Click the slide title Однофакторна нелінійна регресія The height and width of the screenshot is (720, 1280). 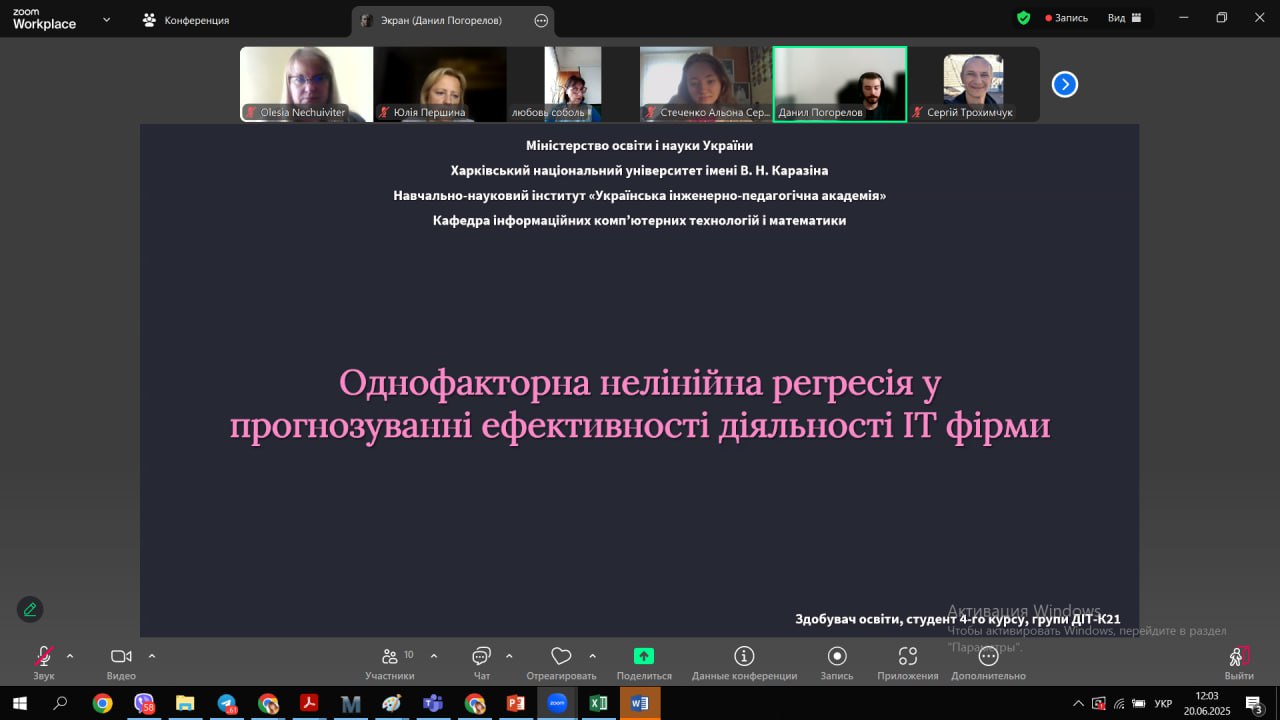click(x=640, y=404)
